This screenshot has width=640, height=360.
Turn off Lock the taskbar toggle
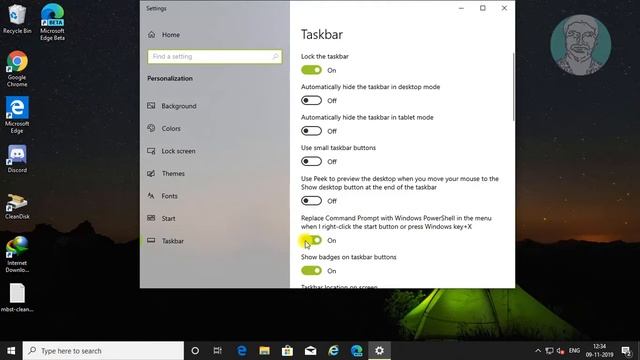[311, 70]
